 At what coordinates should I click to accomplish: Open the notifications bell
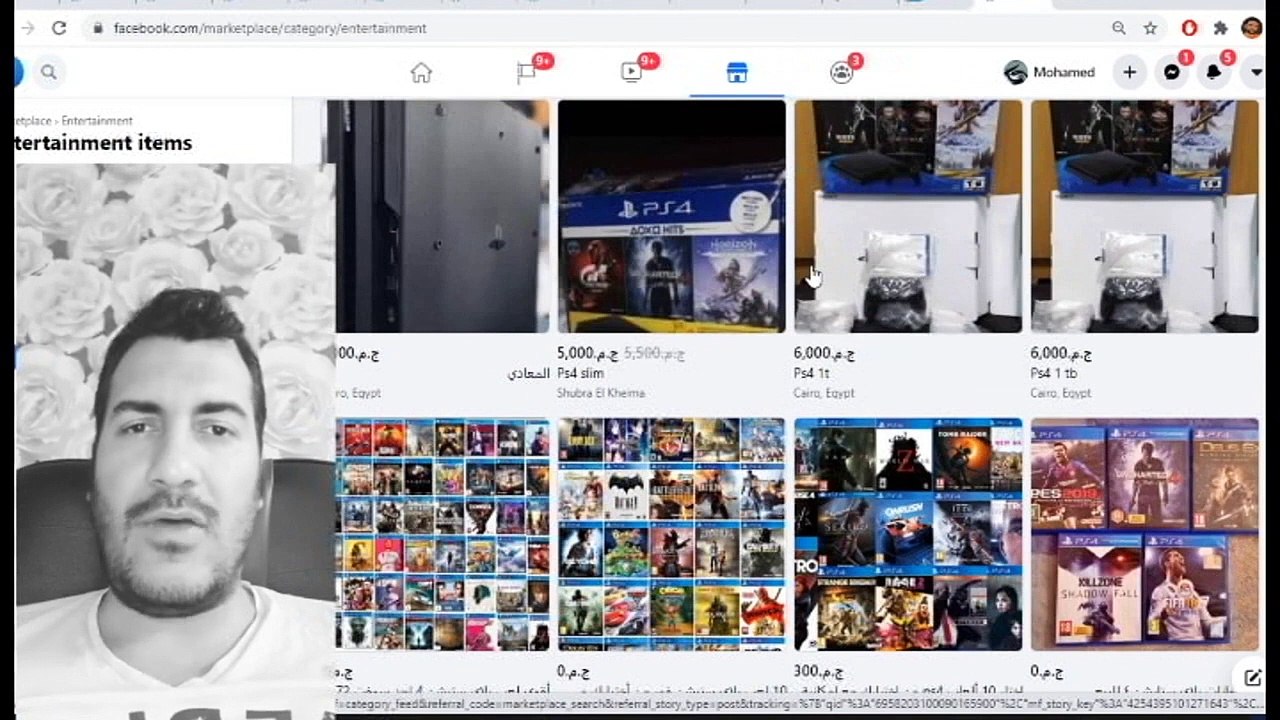coord(1214,72)
